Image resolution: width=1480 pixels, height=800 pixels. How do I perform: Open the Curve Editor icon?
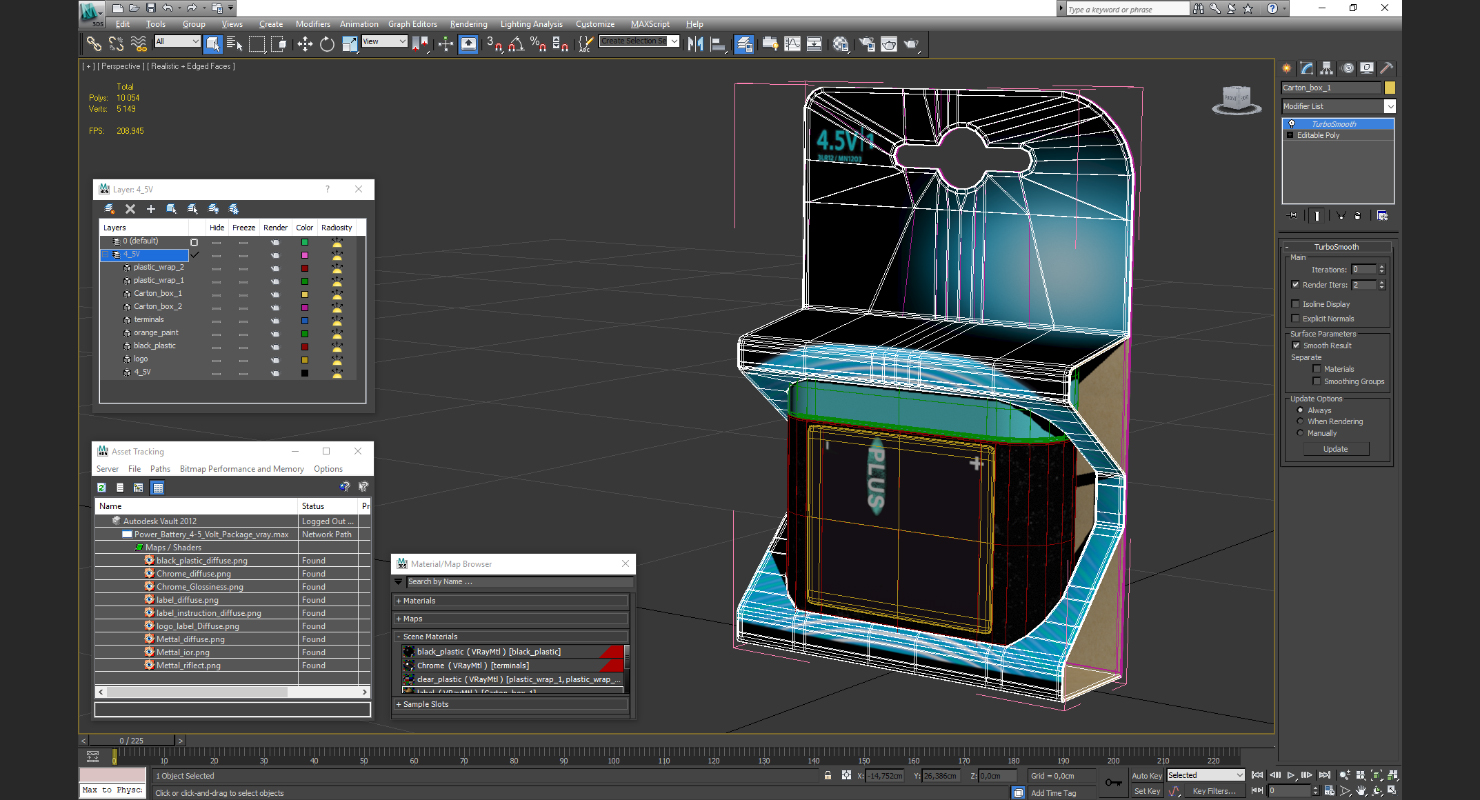(793, 44)
